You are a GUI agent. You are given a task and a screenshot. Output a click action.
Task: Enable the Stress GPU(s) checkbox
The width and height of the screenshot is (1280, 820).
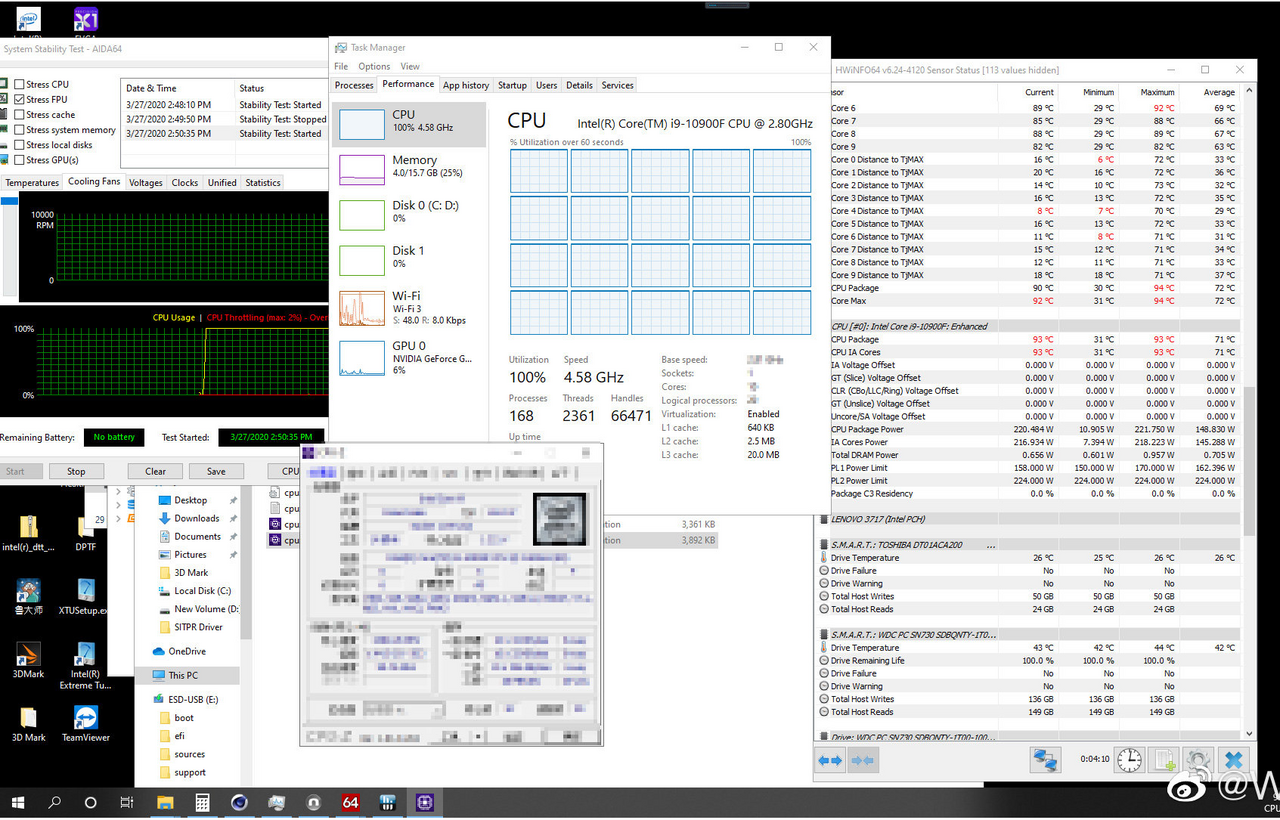(20, 160)
